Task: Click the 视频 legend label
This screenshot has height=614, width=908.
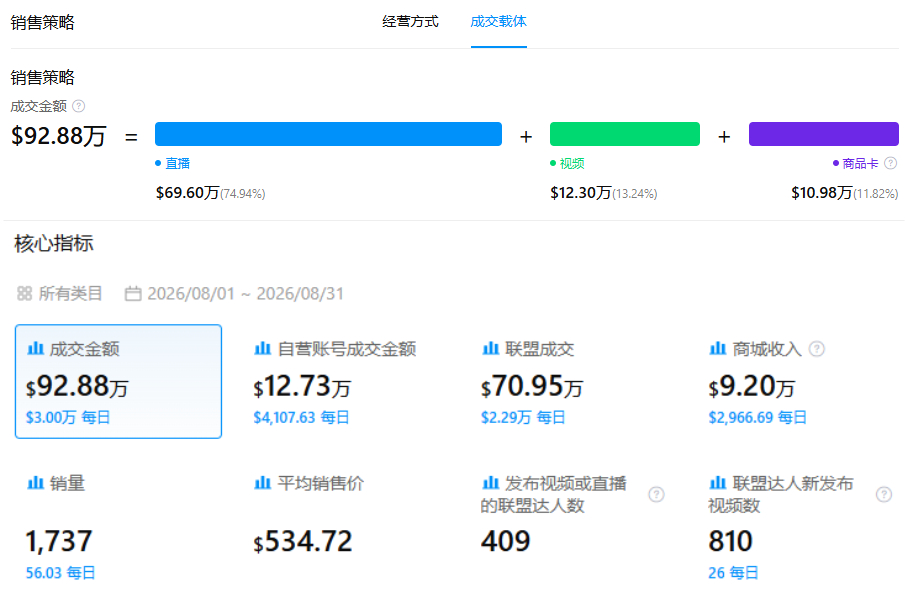Action: (572, 163)
